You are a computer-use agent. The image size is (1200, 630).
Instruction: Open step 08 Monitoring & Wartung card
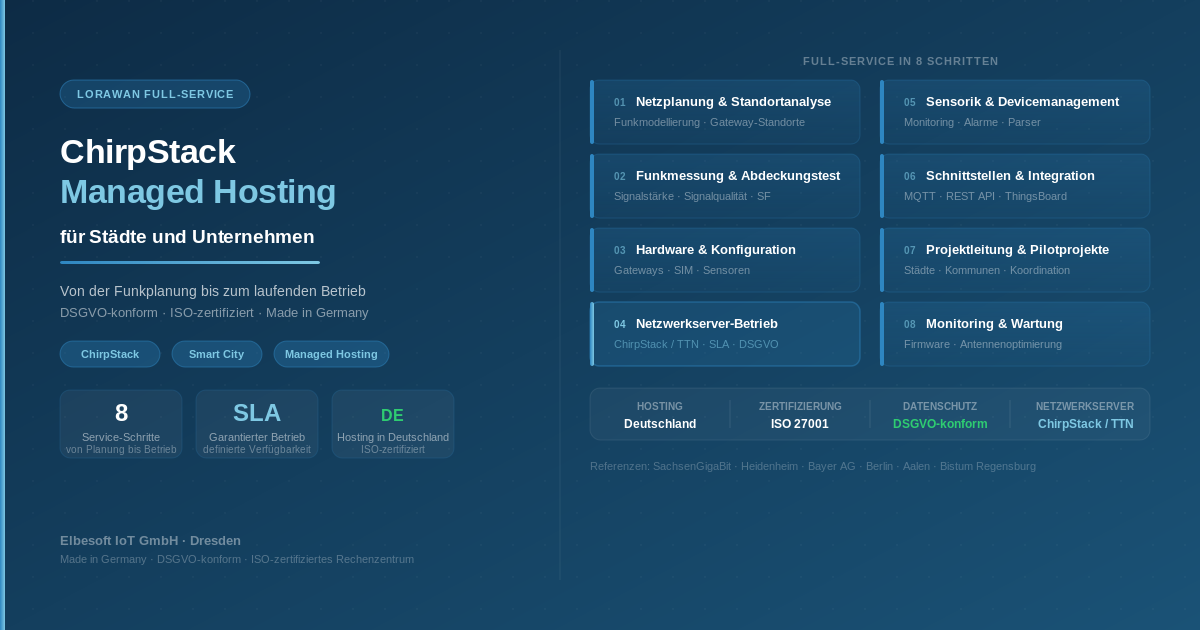1015,334
